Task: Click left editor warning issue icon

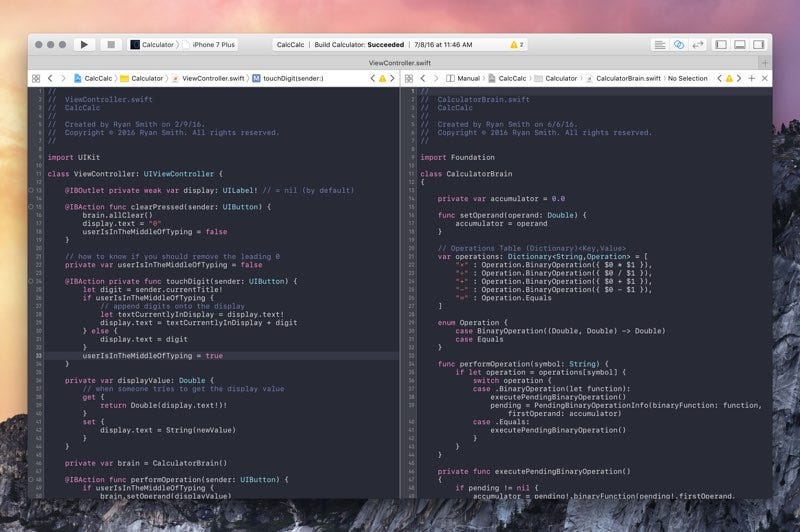Action: [x=382, y=79]
